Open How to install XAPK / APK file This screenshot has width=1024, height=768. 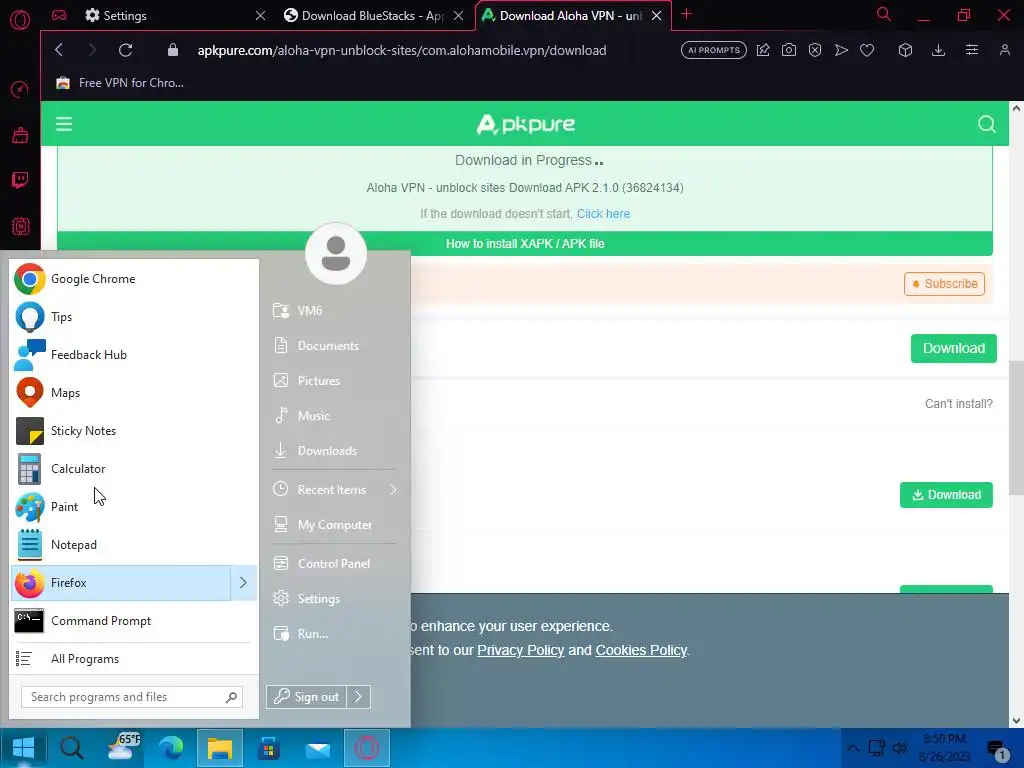(525, 244)
